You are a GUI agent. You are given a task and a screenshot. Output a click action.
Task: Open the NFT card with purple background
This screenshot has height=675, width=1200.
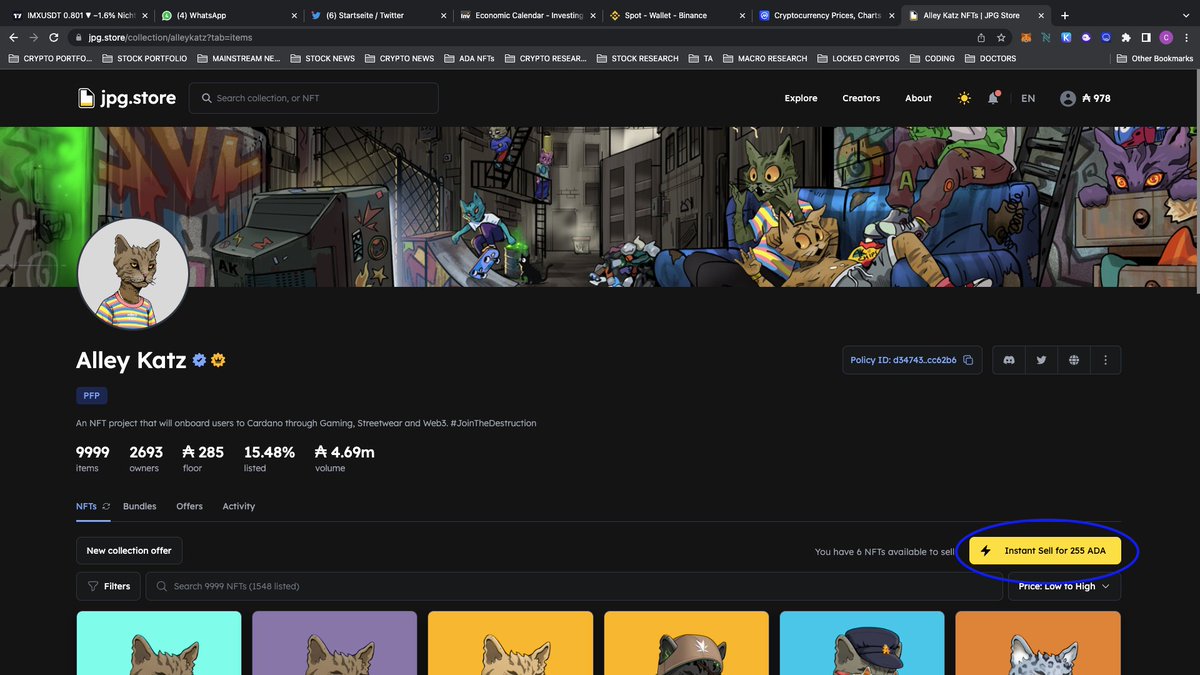click(334, 643)
